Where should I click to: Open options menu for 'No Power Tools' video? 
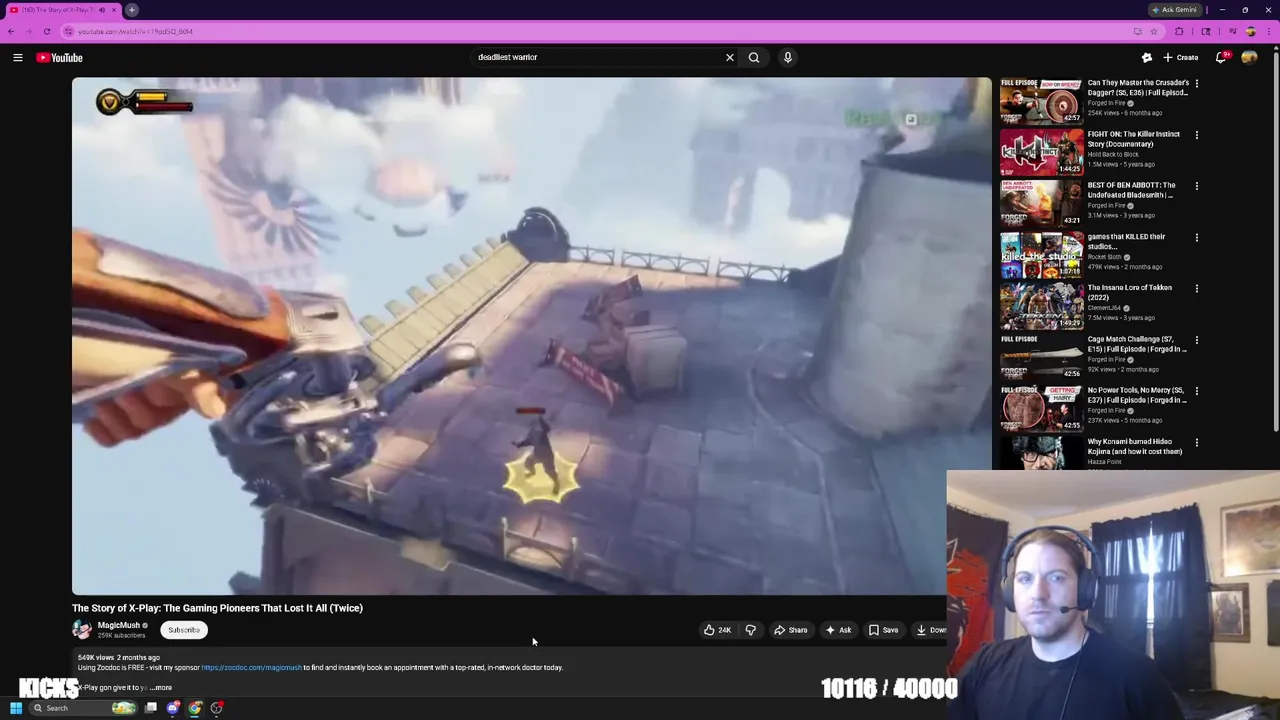(x=1196, y=391)
